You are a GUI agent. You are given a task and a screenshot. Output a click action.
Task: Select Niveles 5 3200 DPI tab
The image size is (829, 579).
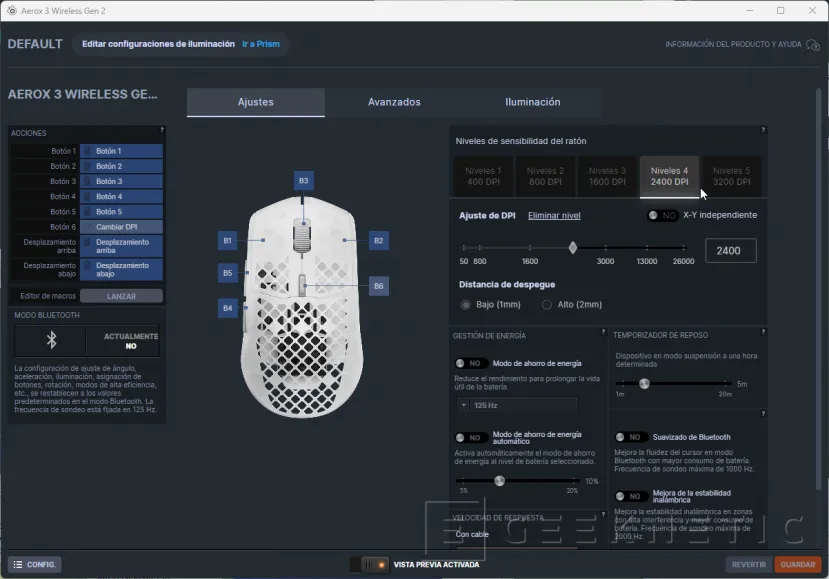(731, 177)
